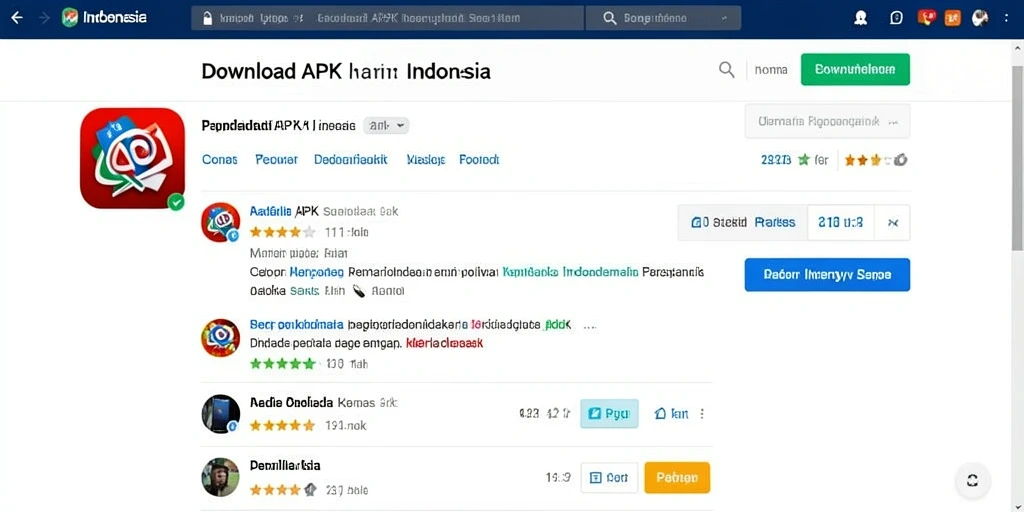Viewport: 1024px width, 512px height.
Task: Click the orange star rating near the tabs
Action: (875, 160)
